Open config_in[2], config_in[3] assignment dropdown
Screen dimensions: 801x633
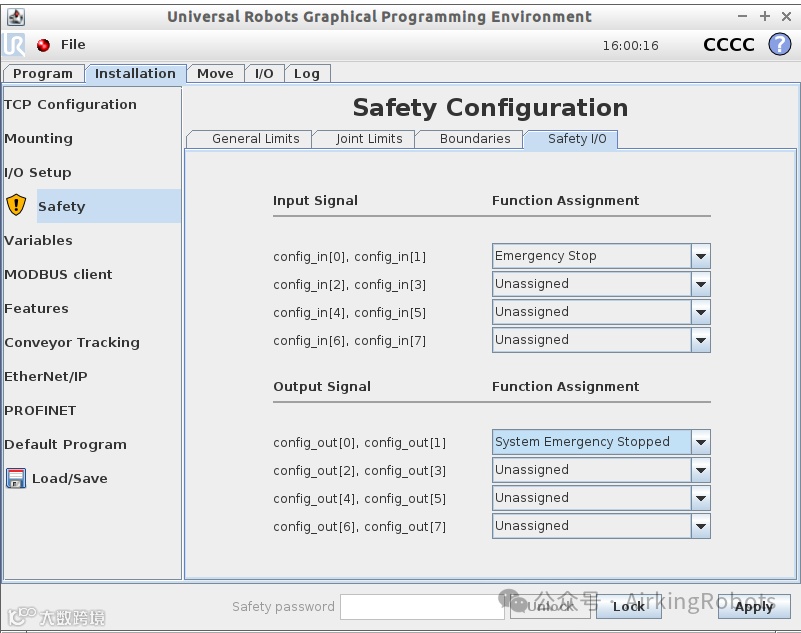pyautogui.click(x=700, y=284)
